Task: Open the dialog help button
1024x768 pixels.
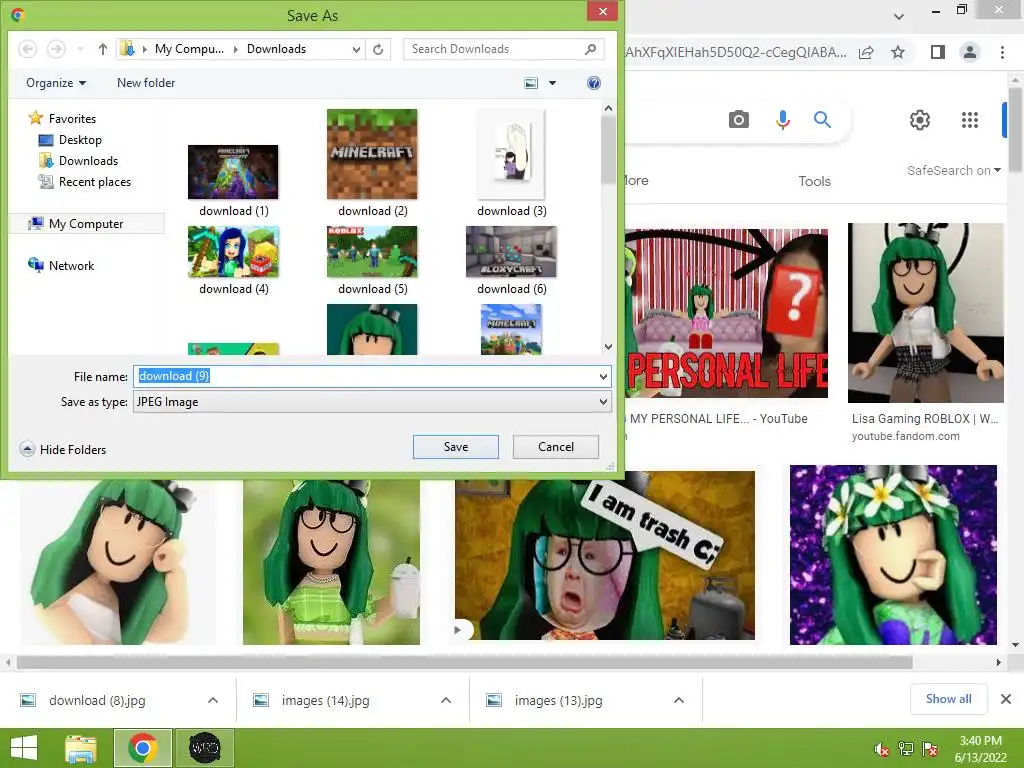Action: [x=594, y=83]
